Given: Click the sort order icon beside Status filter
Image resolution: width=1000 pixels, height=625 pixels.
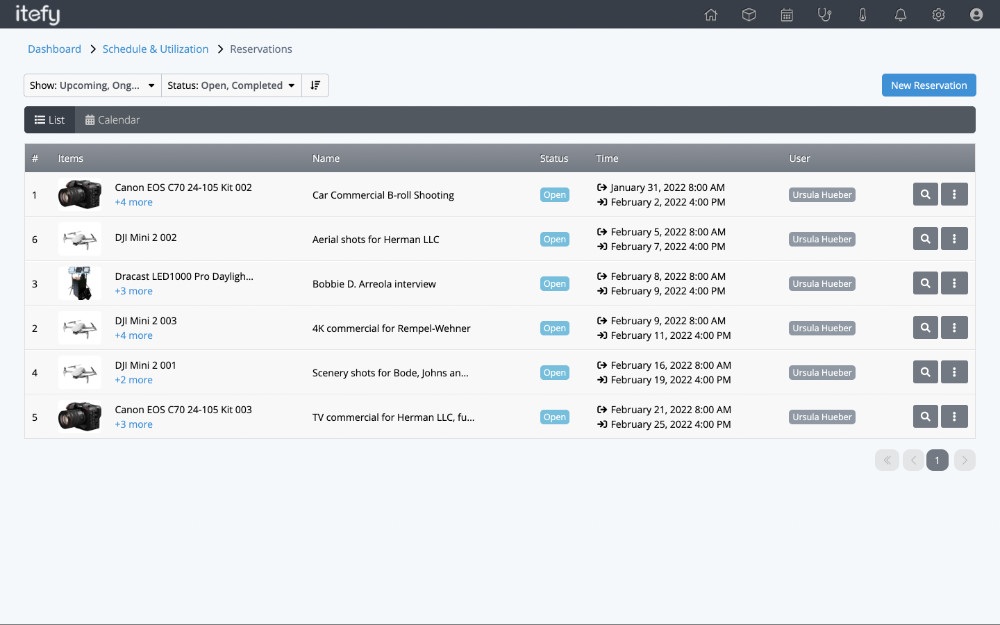Looking at the screenshot, I should click(315, 85).
